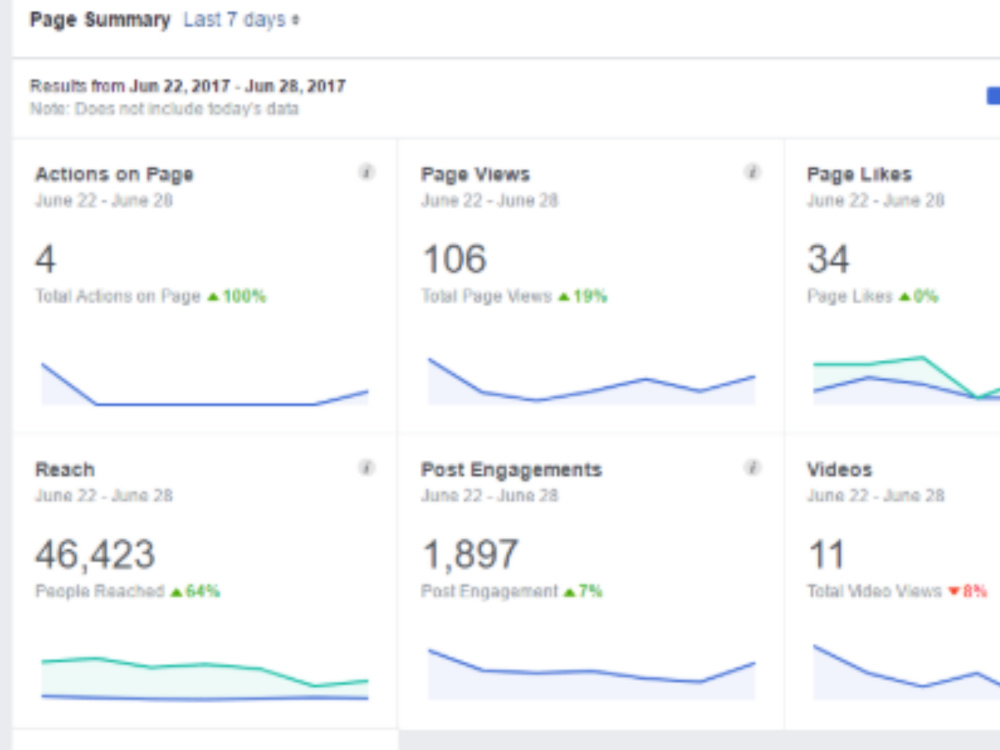Click the Page Views line chart
The width and height of the screenshot is (1000, 750).
point(591,381)
